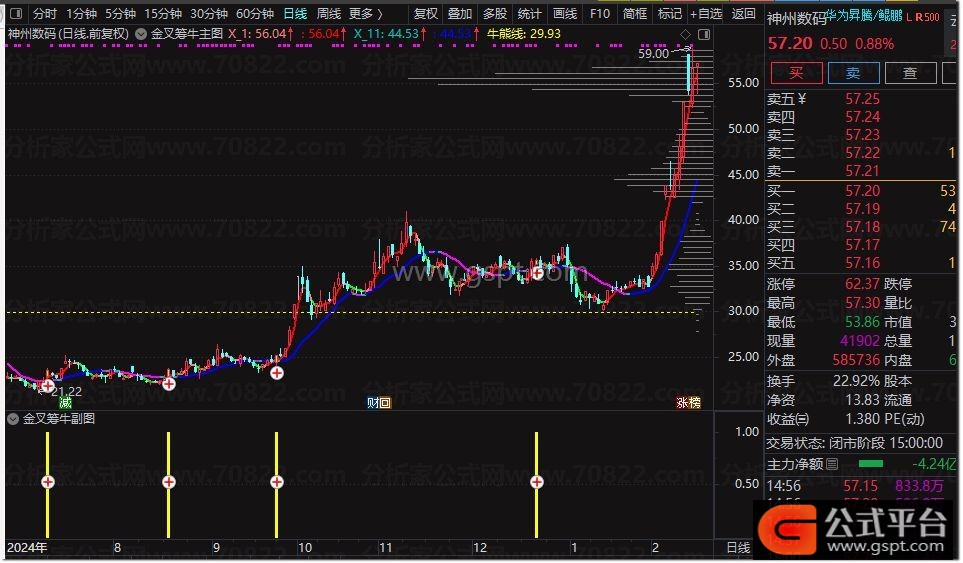
Task: Click the 神州数码 stock name in quote panel
Action: 795,19
